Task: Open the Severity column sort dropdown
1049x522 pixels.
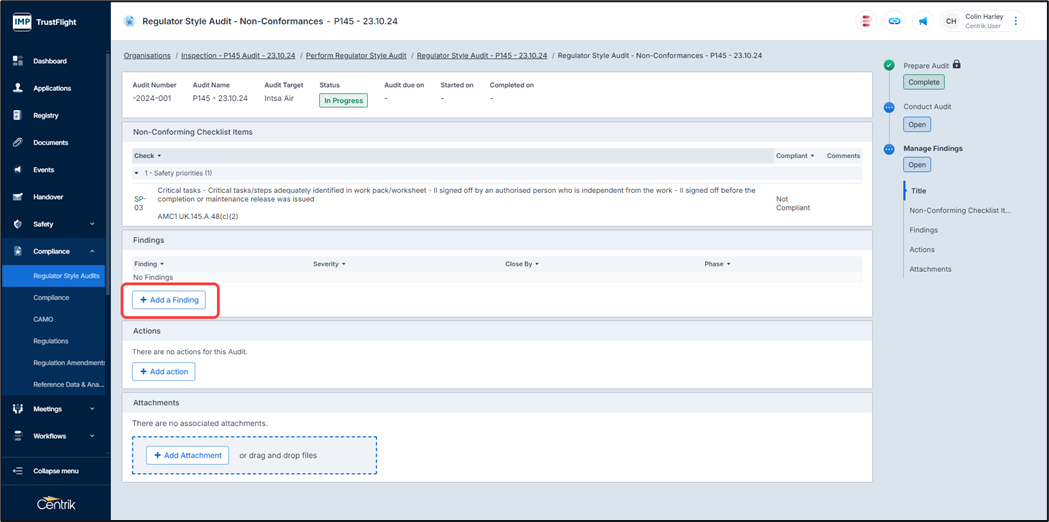Action: [343, 264]
